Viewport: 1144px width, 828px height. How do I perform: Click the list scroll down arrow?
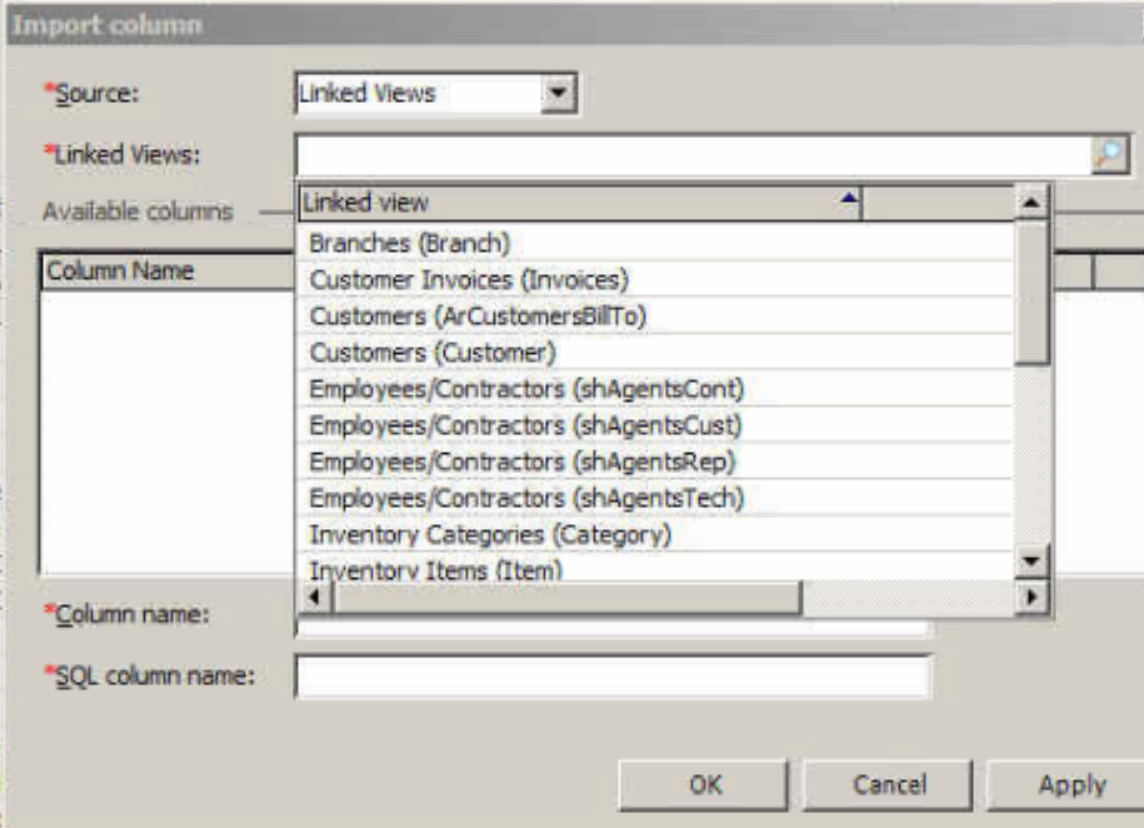click(x=1031, y=561)
